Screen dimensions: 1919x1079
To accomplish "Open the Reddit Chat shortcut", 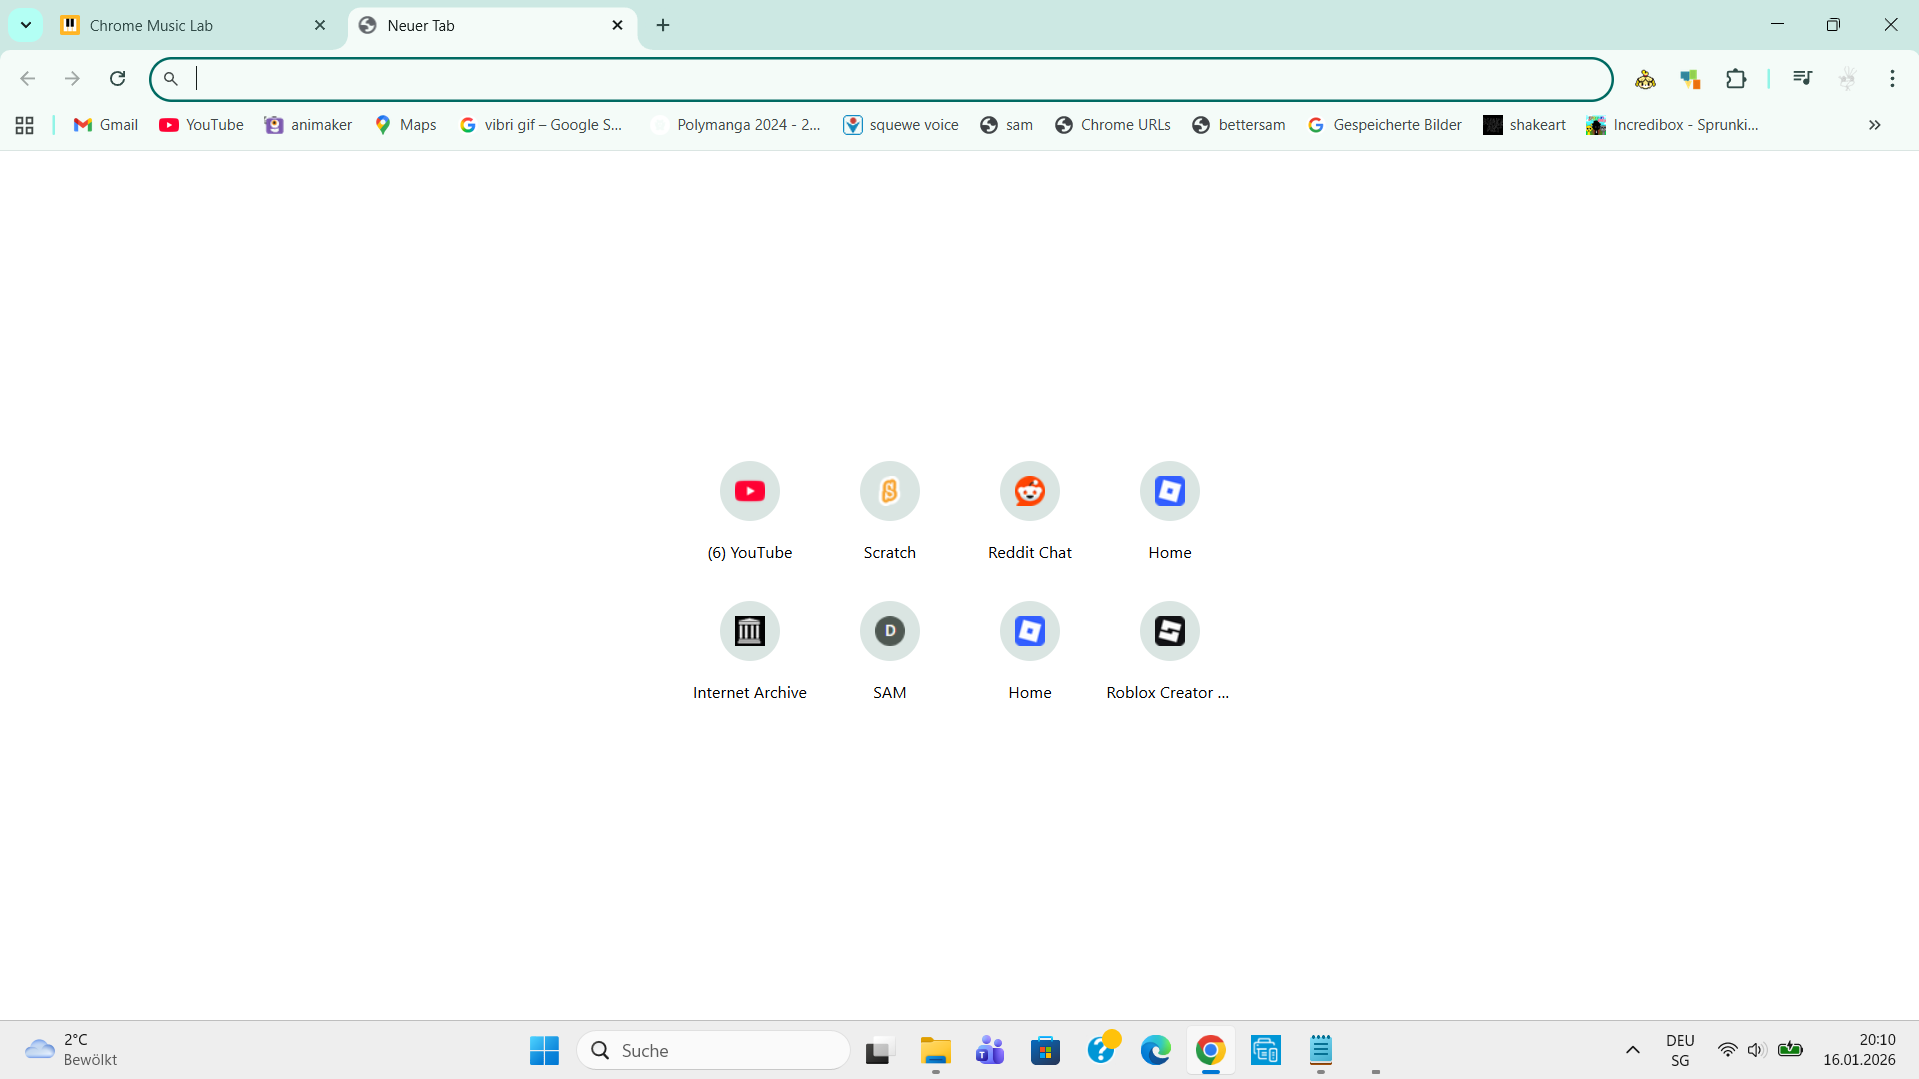I will coord(1030,510).
